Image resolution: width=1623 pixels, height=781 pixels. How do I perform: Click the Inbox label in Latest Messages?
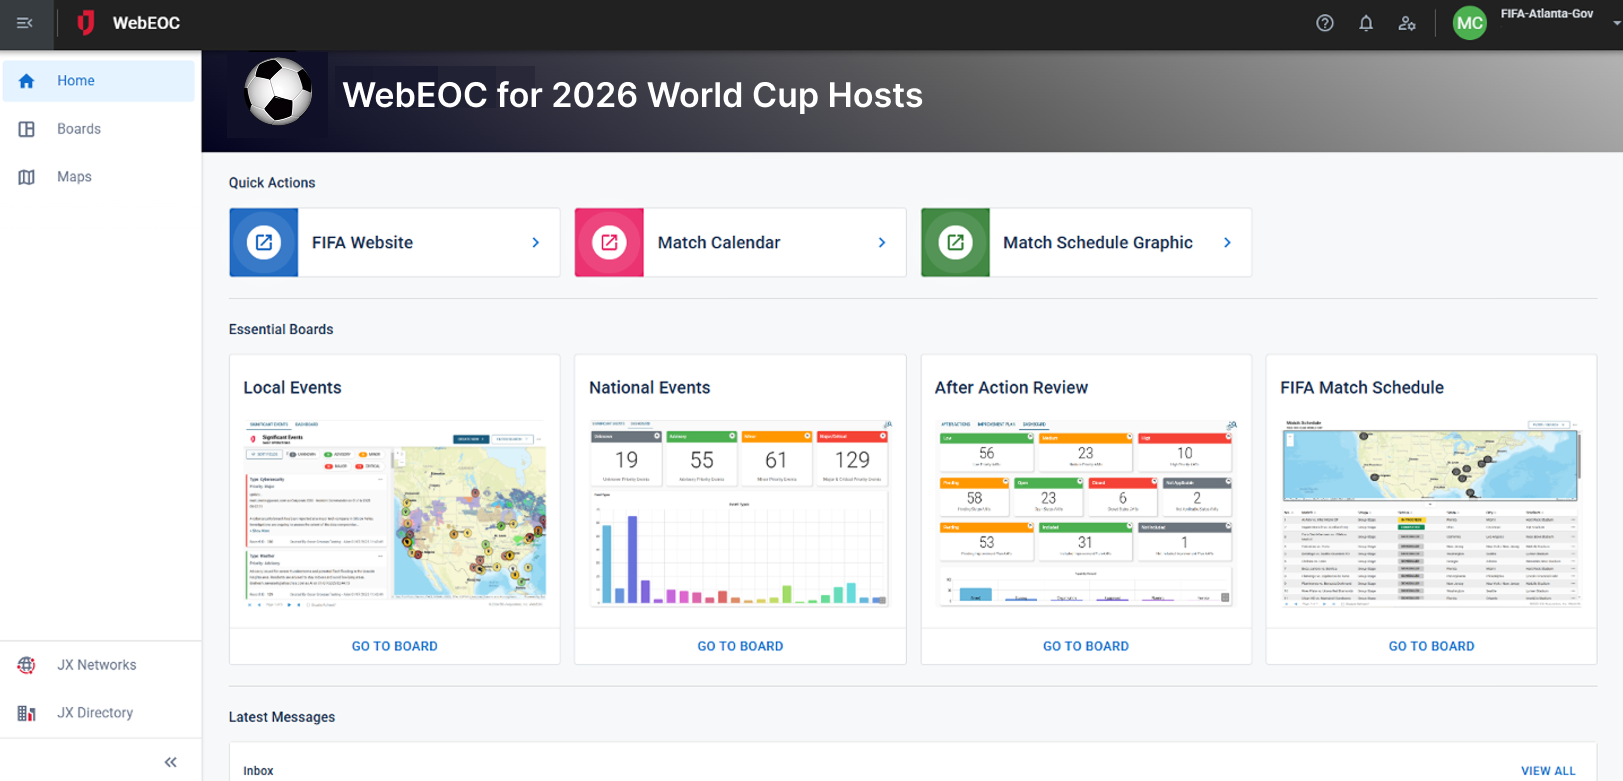pos(258,771)
